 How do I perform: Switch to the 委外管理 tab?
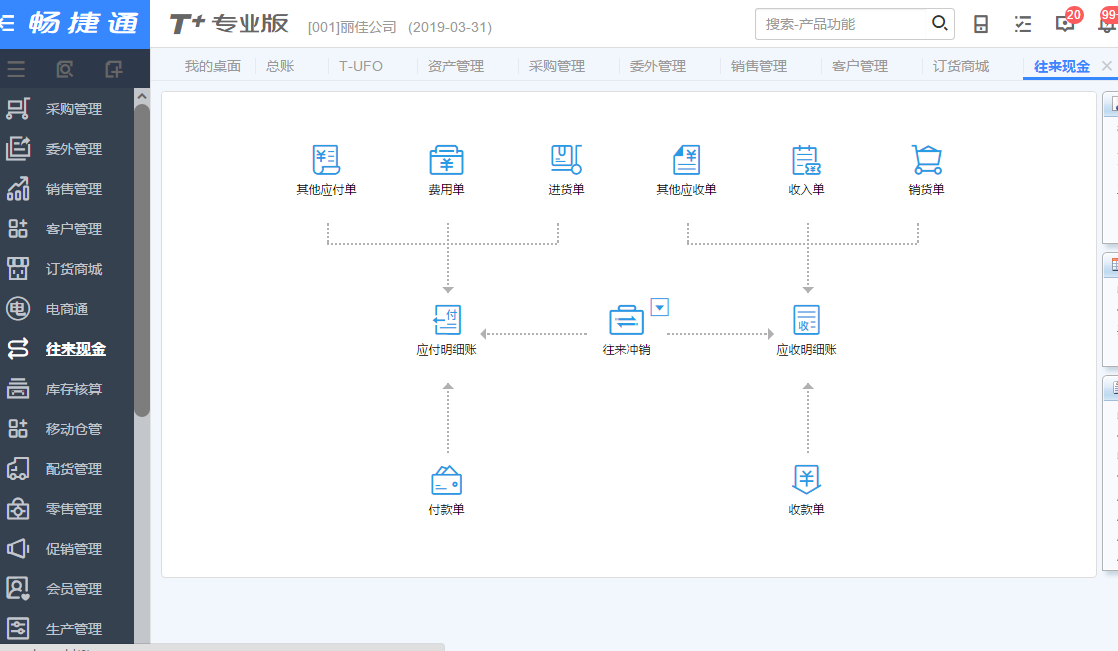657,66
